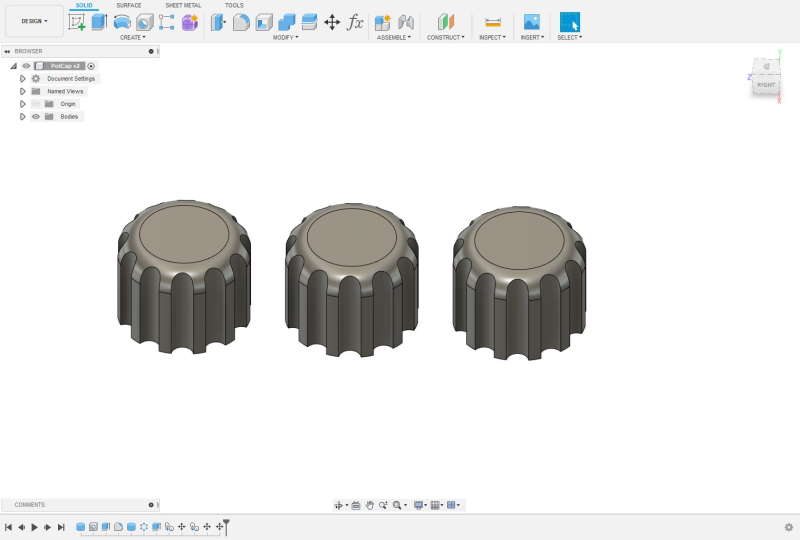Viewport: 800px width, 540px height.
Task: Collapse the Browser panel with double-arrow
Action: coord(7,51)
